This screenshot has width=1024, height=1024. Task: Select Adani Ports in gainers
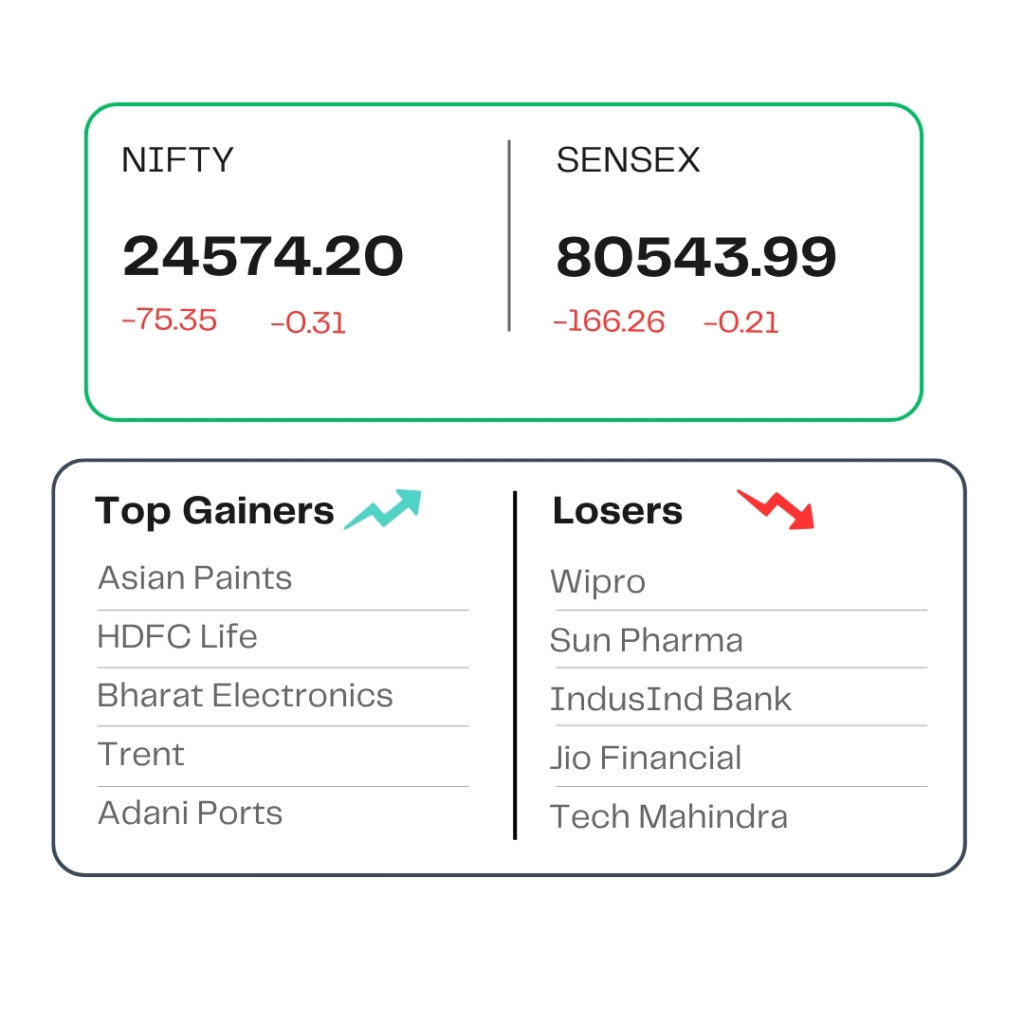point(190,813)
